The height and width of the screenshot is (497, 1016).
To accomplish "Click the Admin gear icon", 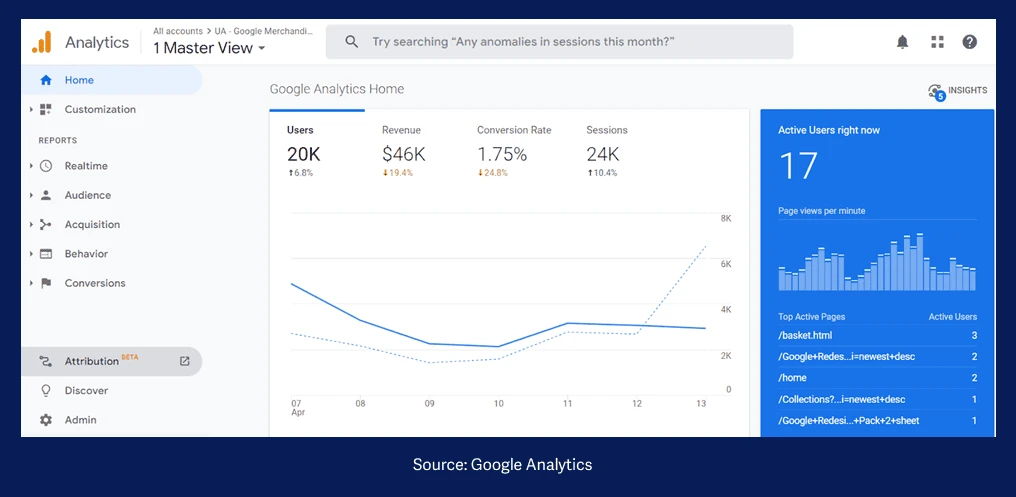I will (46, 420).
